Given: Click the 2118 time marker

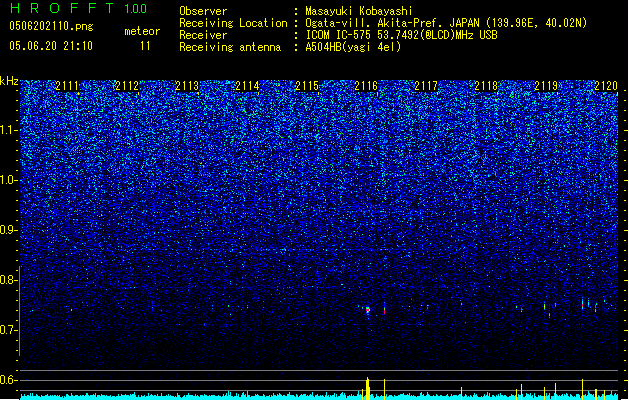Looking at the screenshot, I should pos(486,86).
